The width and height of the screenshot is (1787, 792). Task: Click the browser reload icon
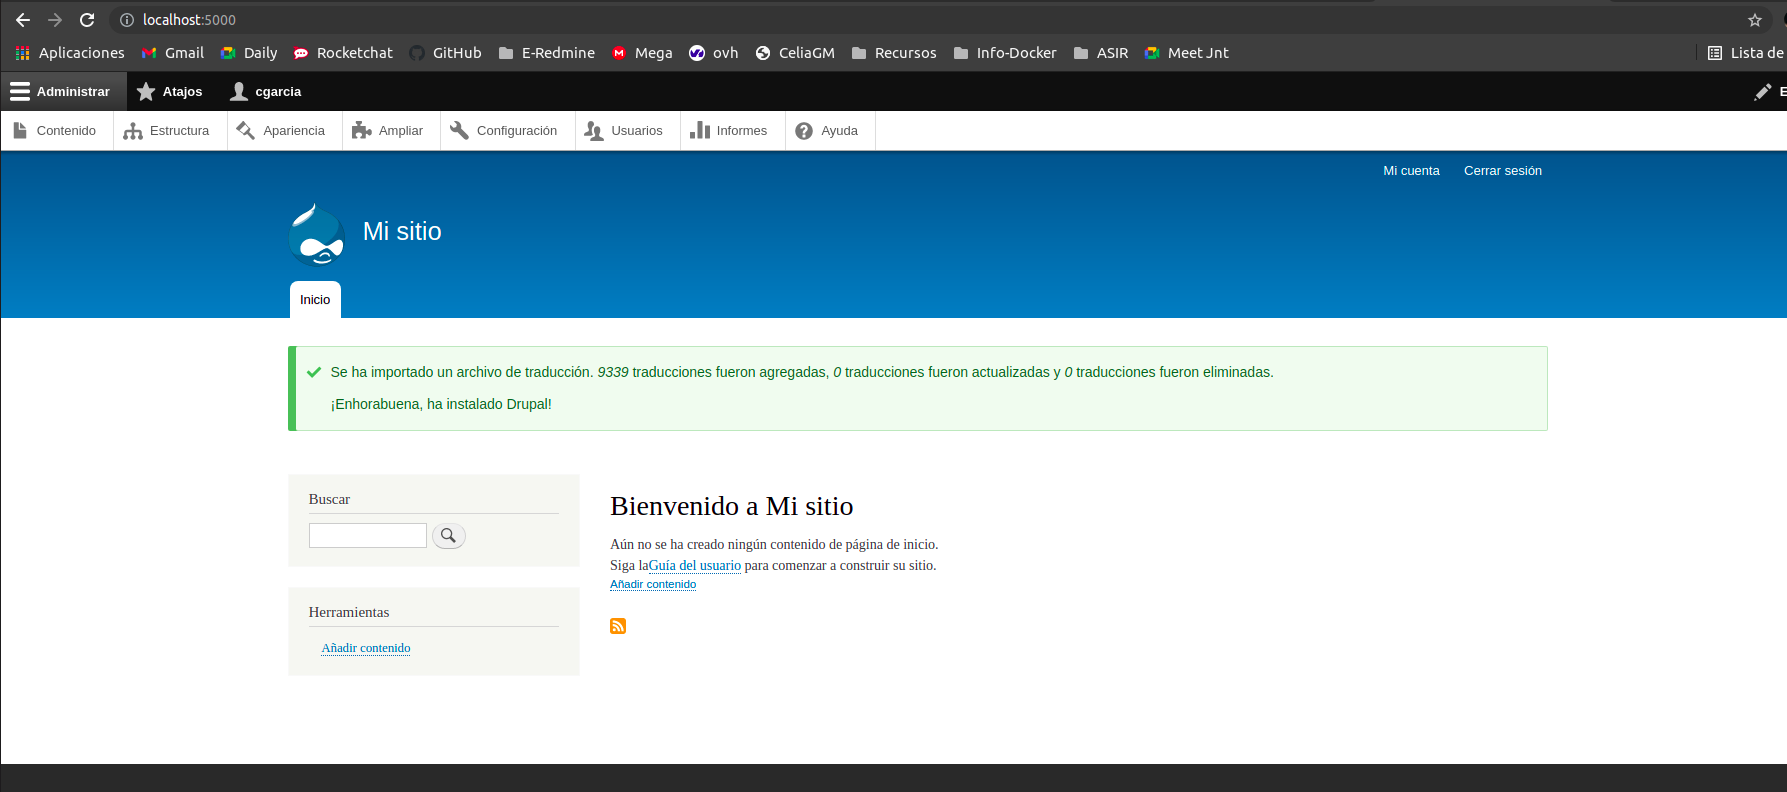87,20
